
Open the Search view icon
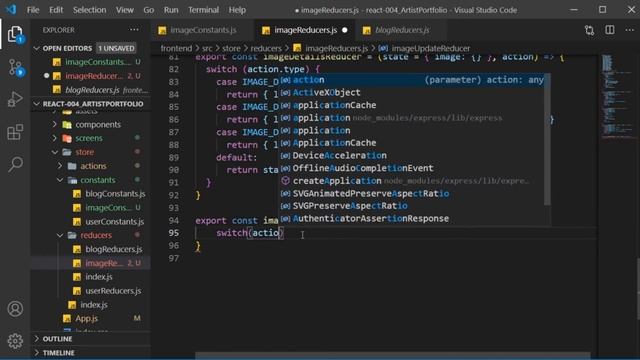pyautogui.click(x=15, y=164)
